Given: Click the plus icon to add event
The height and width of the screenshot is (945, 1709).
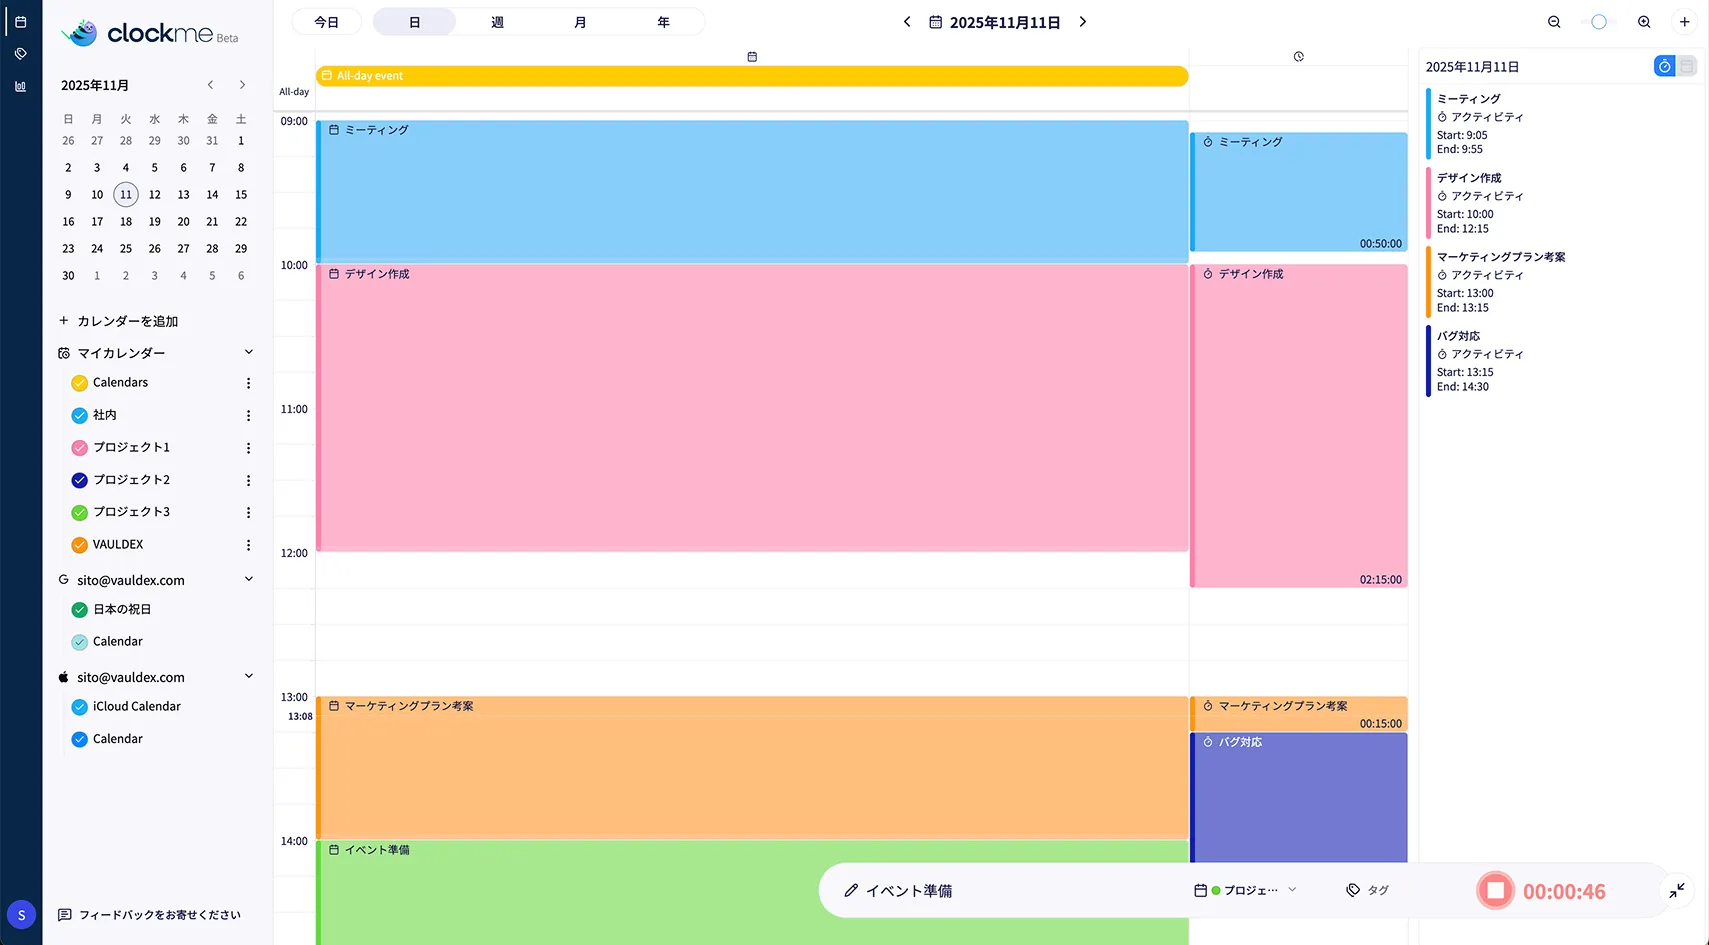Looking at the screenshot, I should click(x=1685, y=22).
